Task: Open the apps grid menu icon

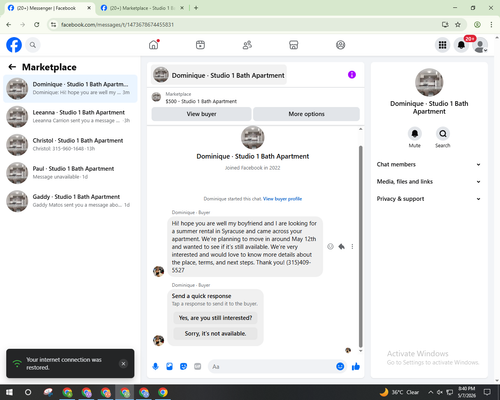Action: pyautogui.click(x=442, y=45)
